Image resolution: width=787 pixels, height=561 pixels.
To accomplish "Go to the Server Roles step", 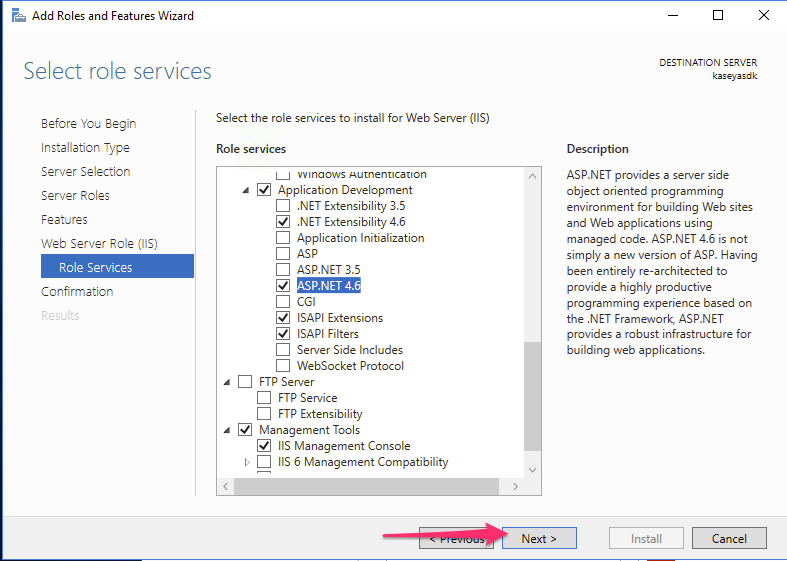I will 75,195.
